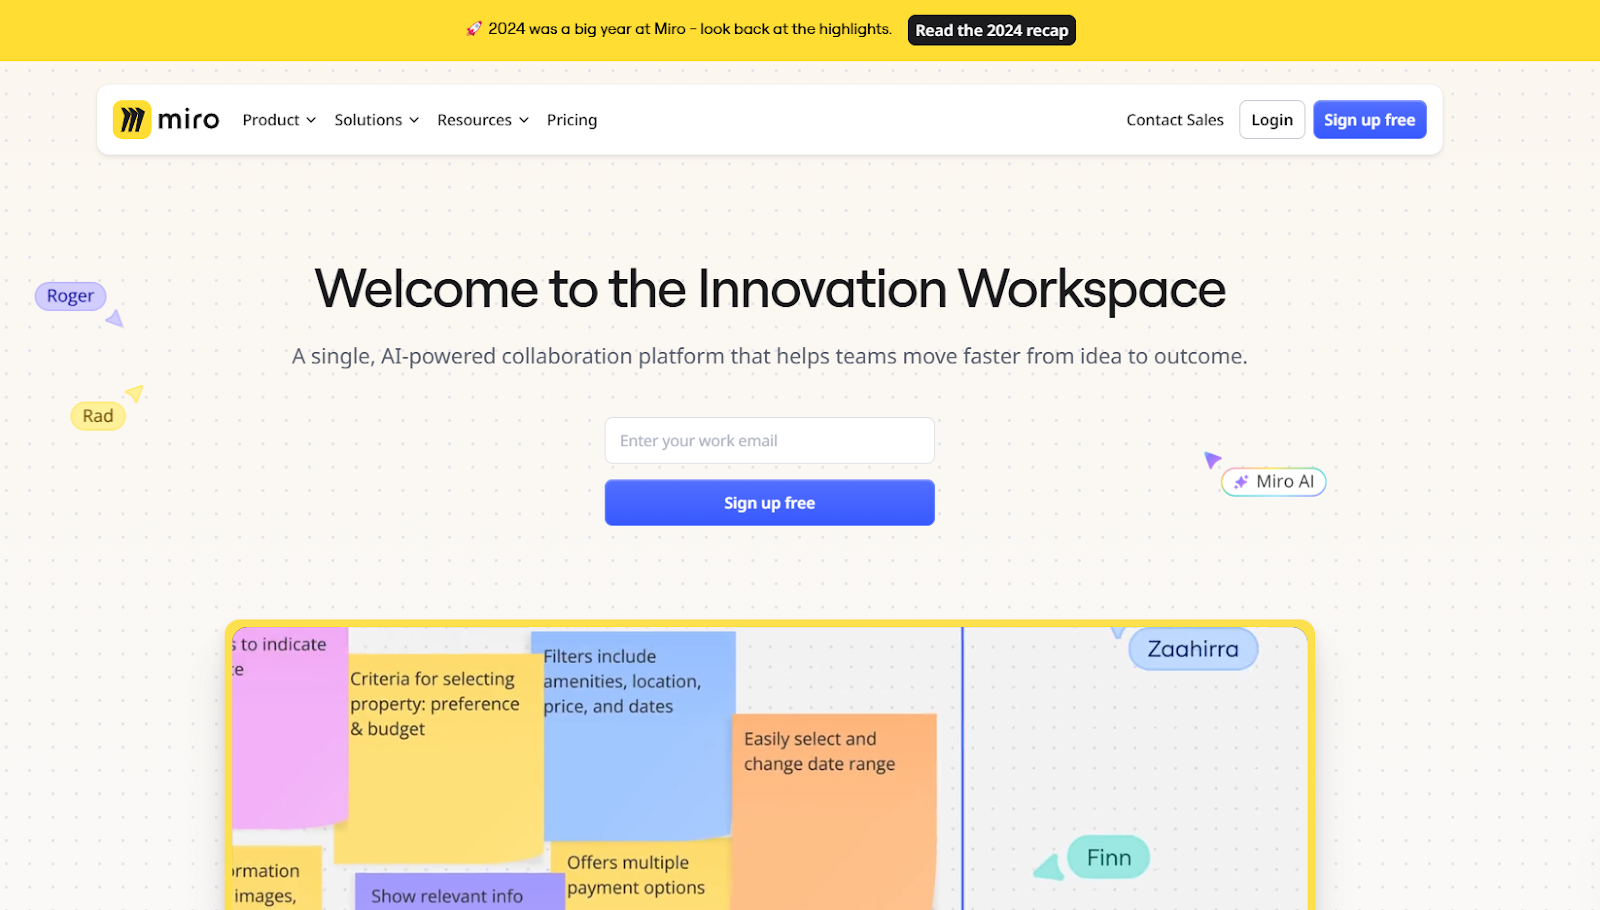Click the 'look back at the highlights' banner text
1600x910 pixels.
[796, 29]
